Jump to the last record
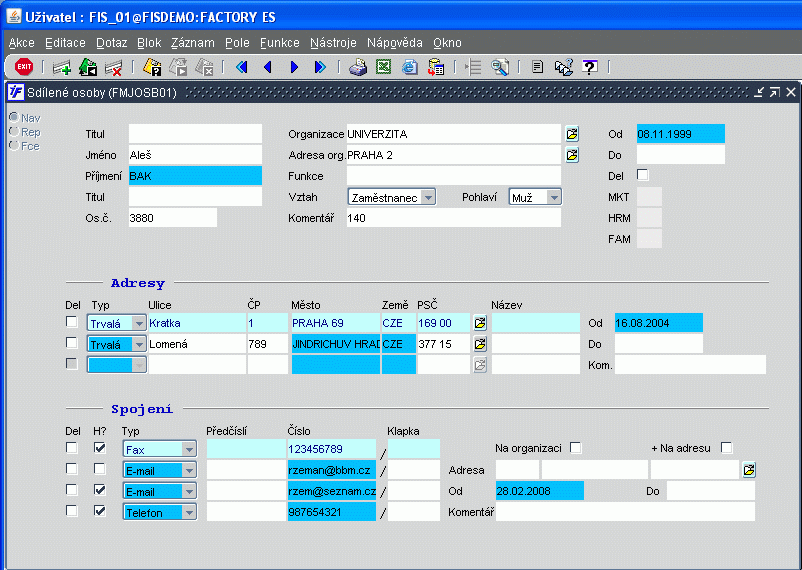Image resolution: width=802 pixels, height=570 pixels. tap(320, 67)
